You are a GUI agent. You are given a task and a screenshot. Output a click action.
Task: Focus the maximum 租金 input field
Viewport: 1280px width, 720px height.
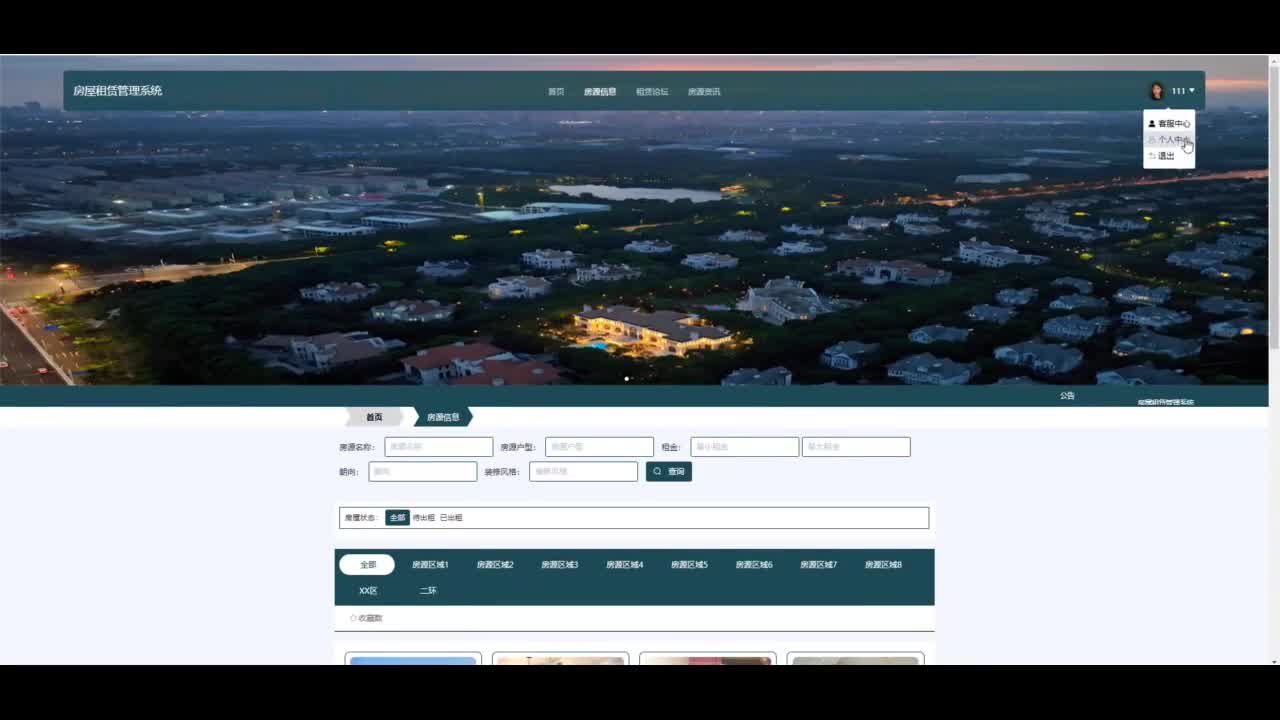click(856, 447)
